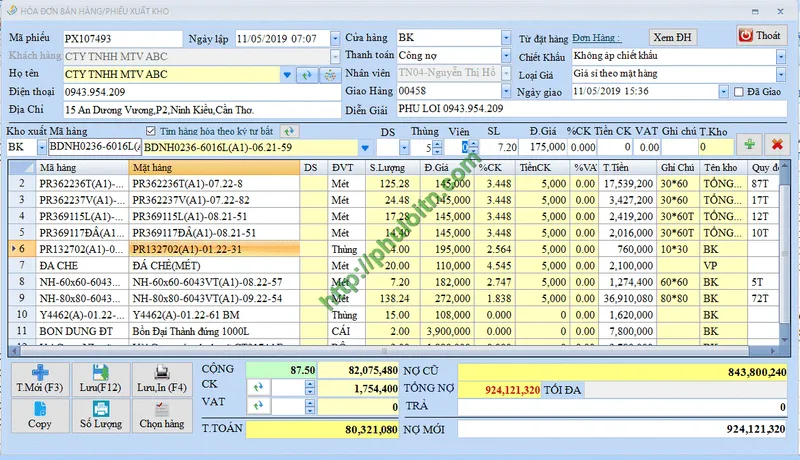This screenshot has width=800, height=460.
Task: Click the Mã phiếu field PX107493
Action: (x=122, y=39)
